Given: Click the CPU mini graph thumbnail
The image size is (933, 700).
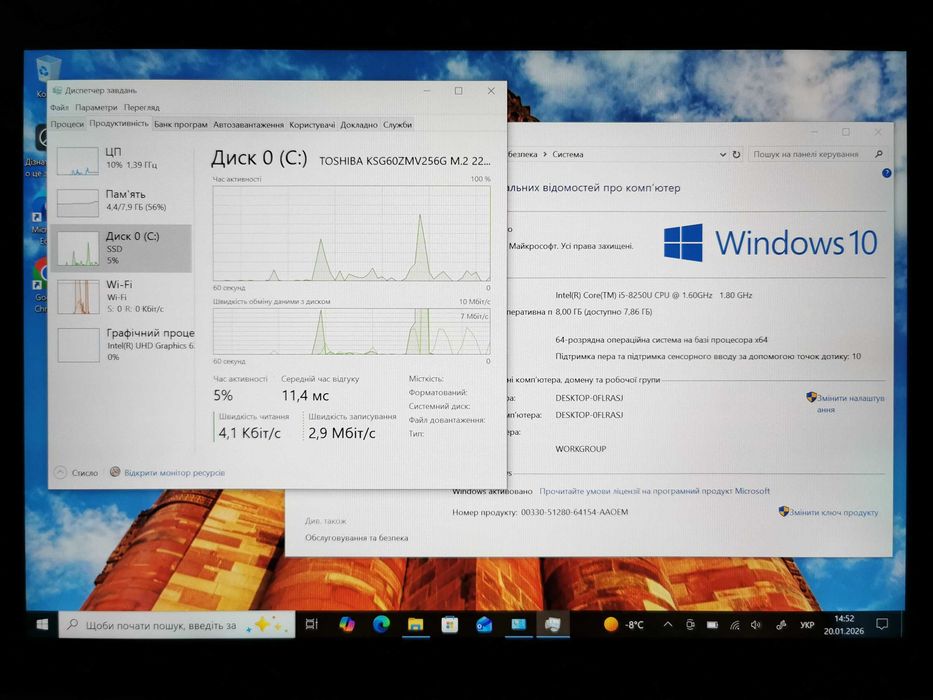Looking at the screenshot, I should pyautogui.click(x=78, y=161).
